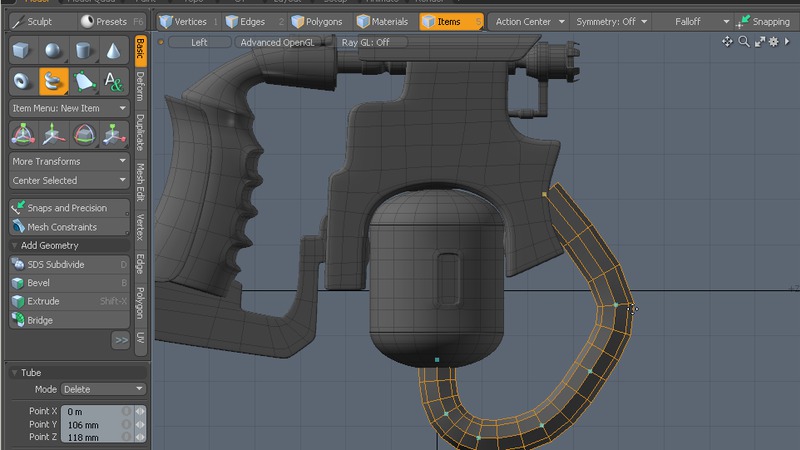This screenshot has width=800, height=450.
Task: Pick the Cone primitive tool
Action: [113, 51]
